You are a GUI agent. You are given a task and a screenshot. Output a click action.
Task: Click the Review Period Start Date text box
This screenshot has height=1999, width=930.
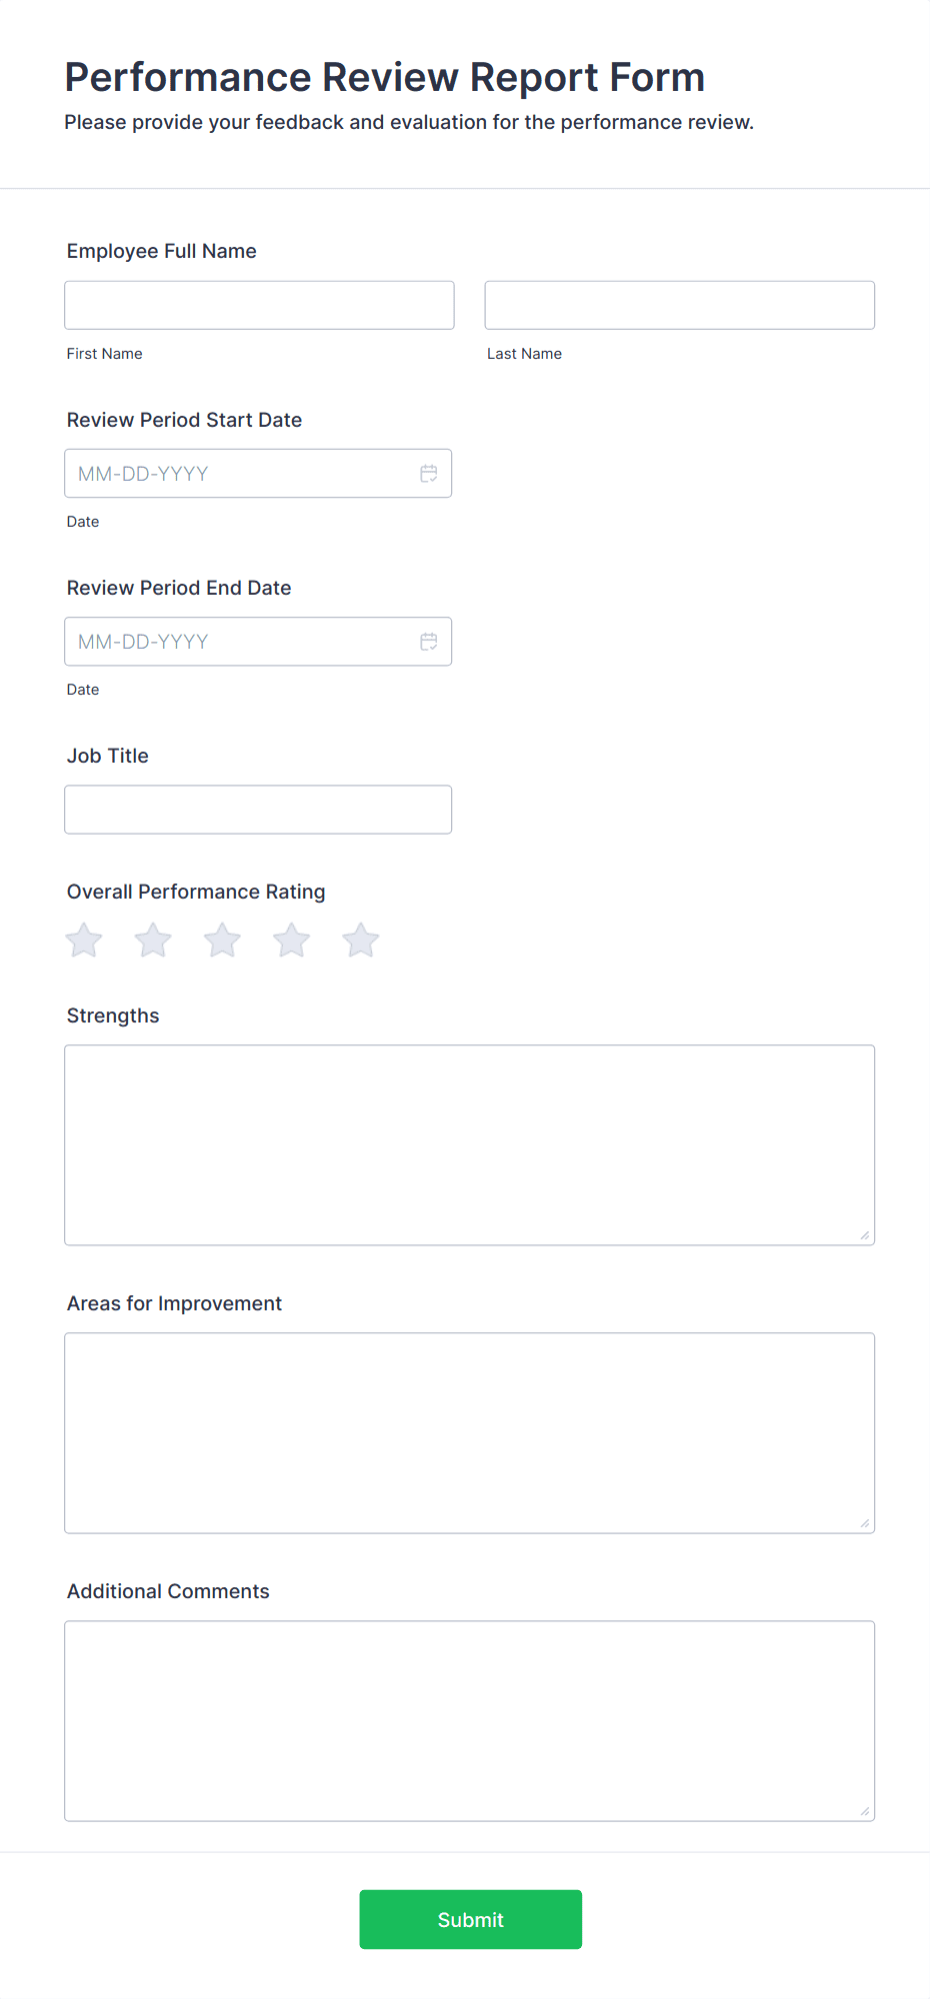(230, 473)
